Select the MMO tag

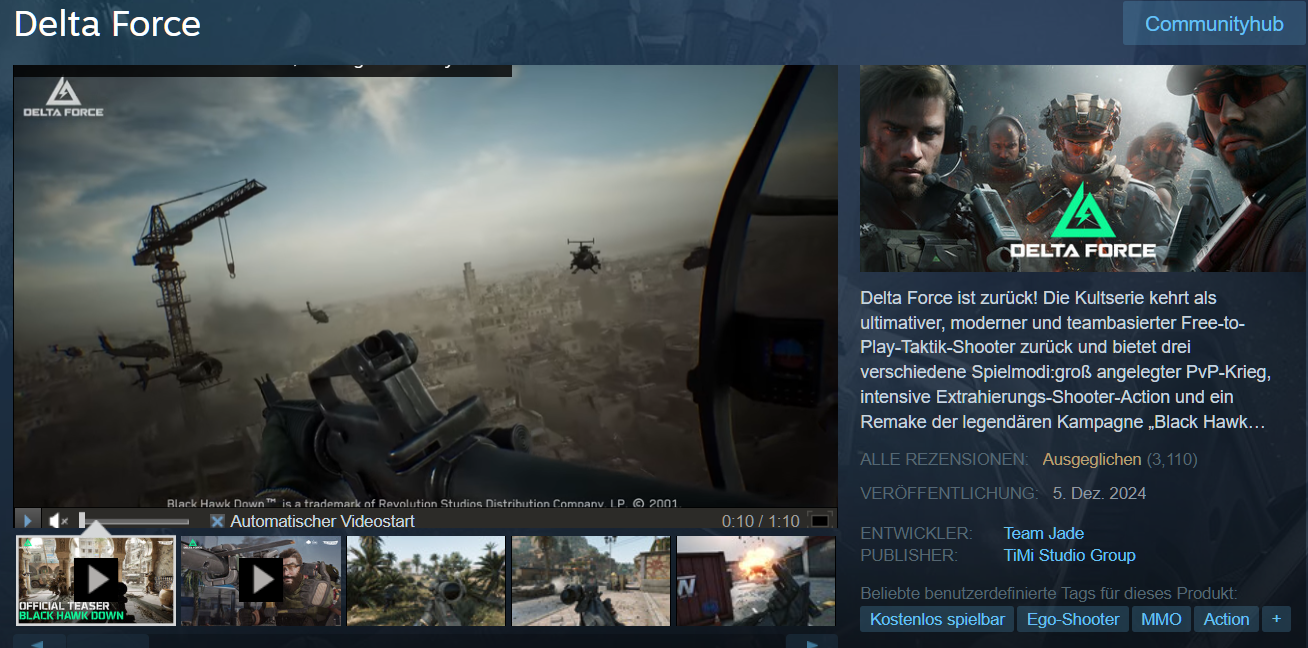(1161, 619)
